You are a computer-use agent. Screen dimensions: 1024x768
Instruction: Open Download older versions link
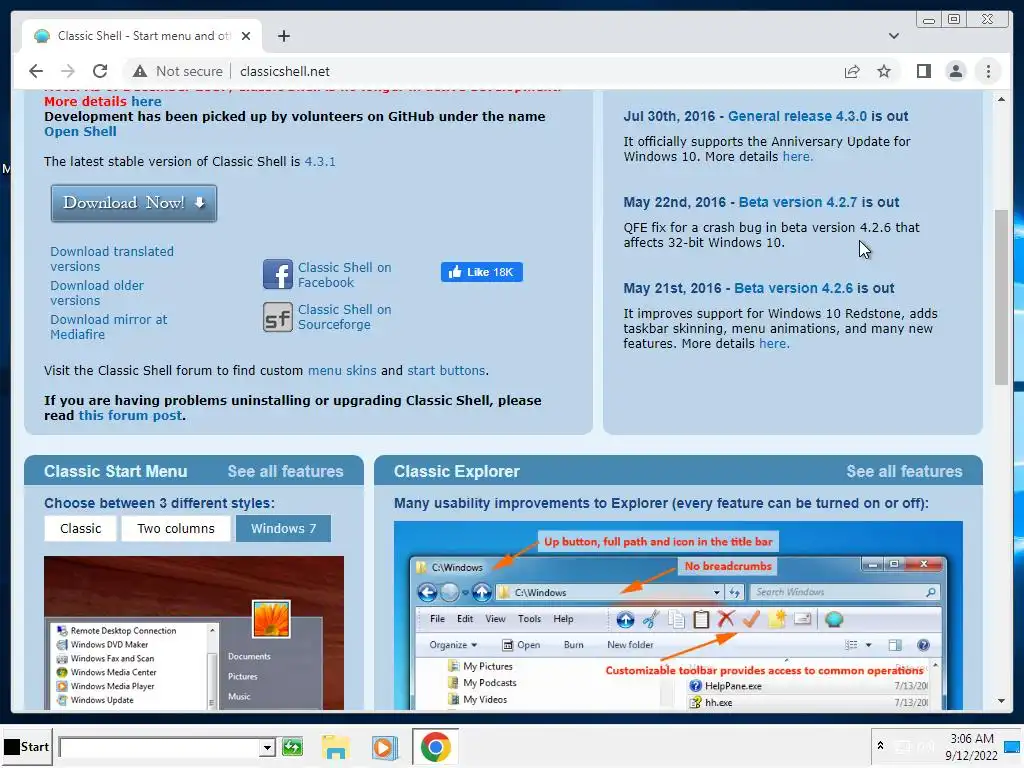97,293
